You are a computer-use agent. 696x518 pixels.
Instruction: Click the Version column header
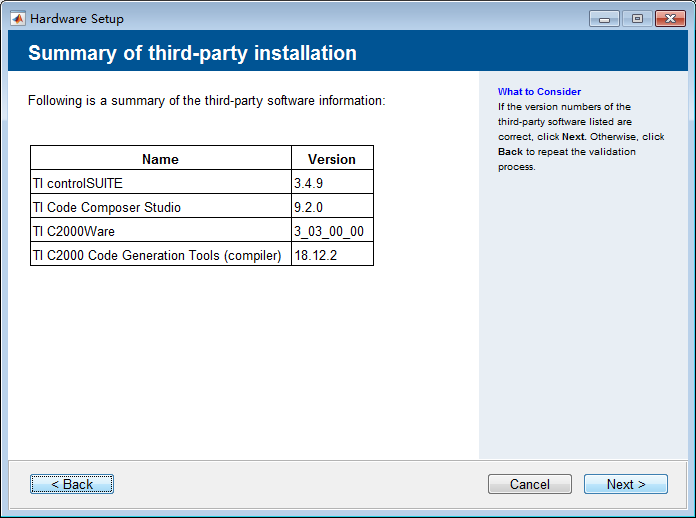pyautogui.click(x=332, y=158)
